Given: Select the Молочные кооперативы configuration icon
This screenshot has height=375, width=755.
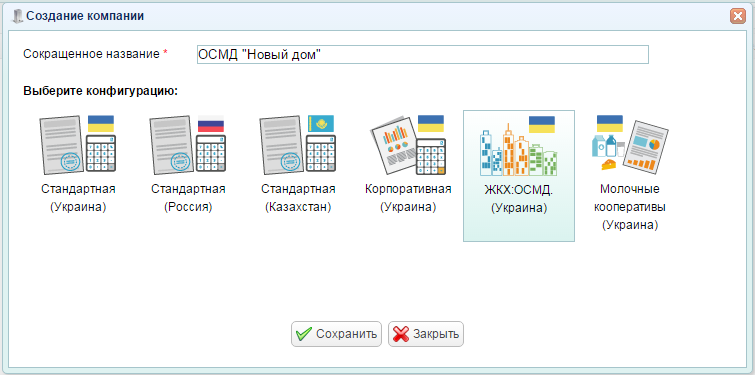Looking at the screenshot, I should pos(630,144).
